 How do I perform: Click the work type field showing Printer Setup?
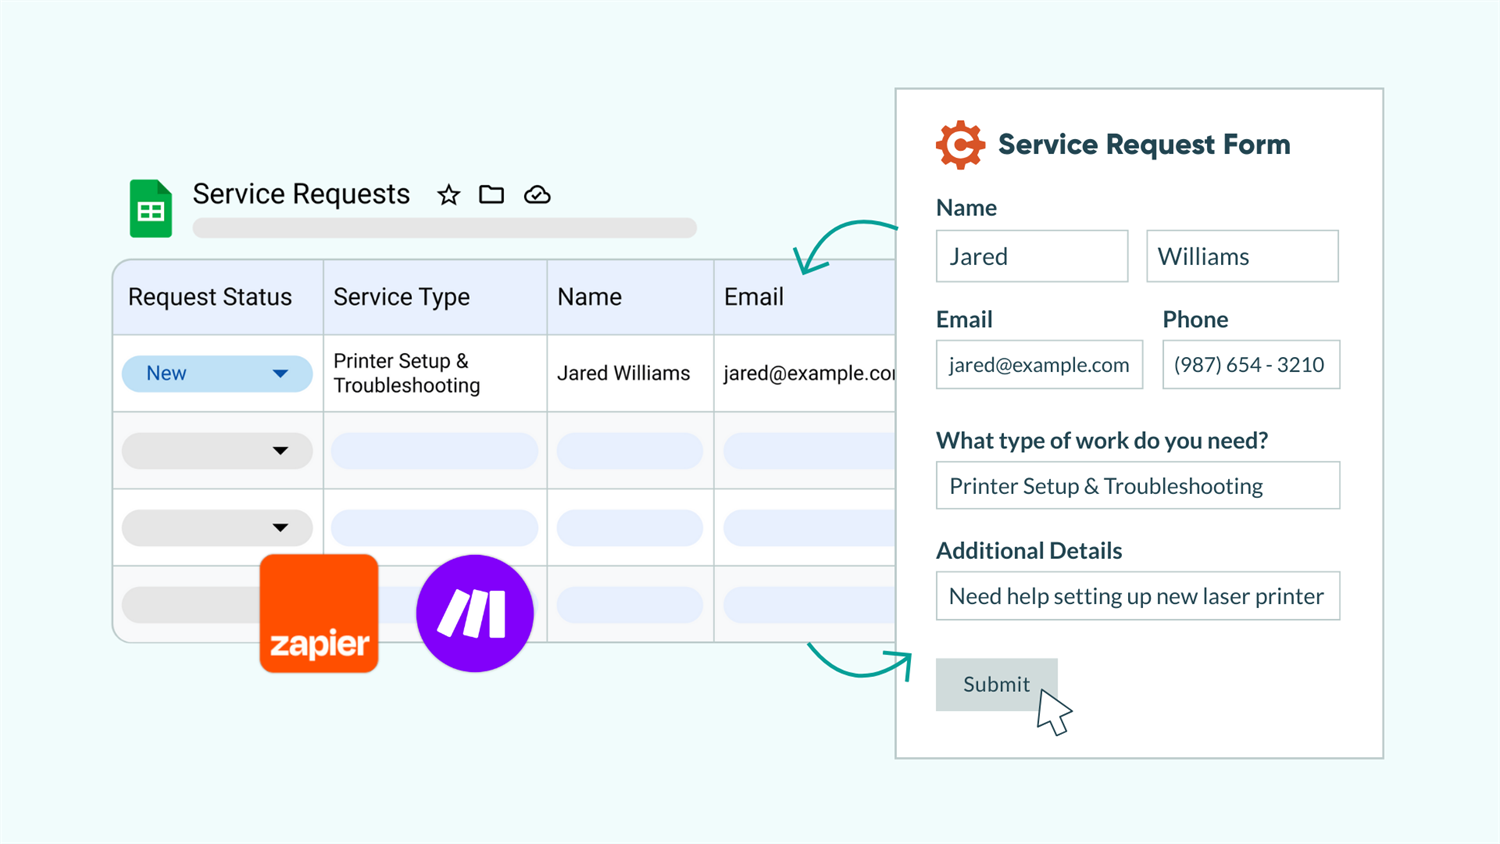(x=1137, y=485)
